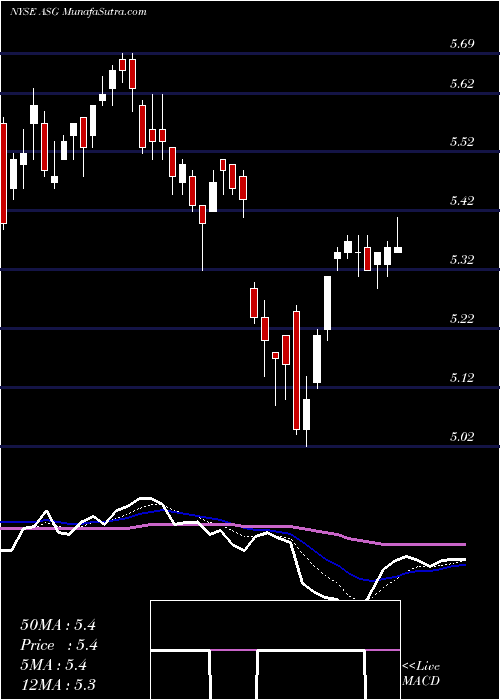Select the 5.62 price level label

(x=462, y=83)
